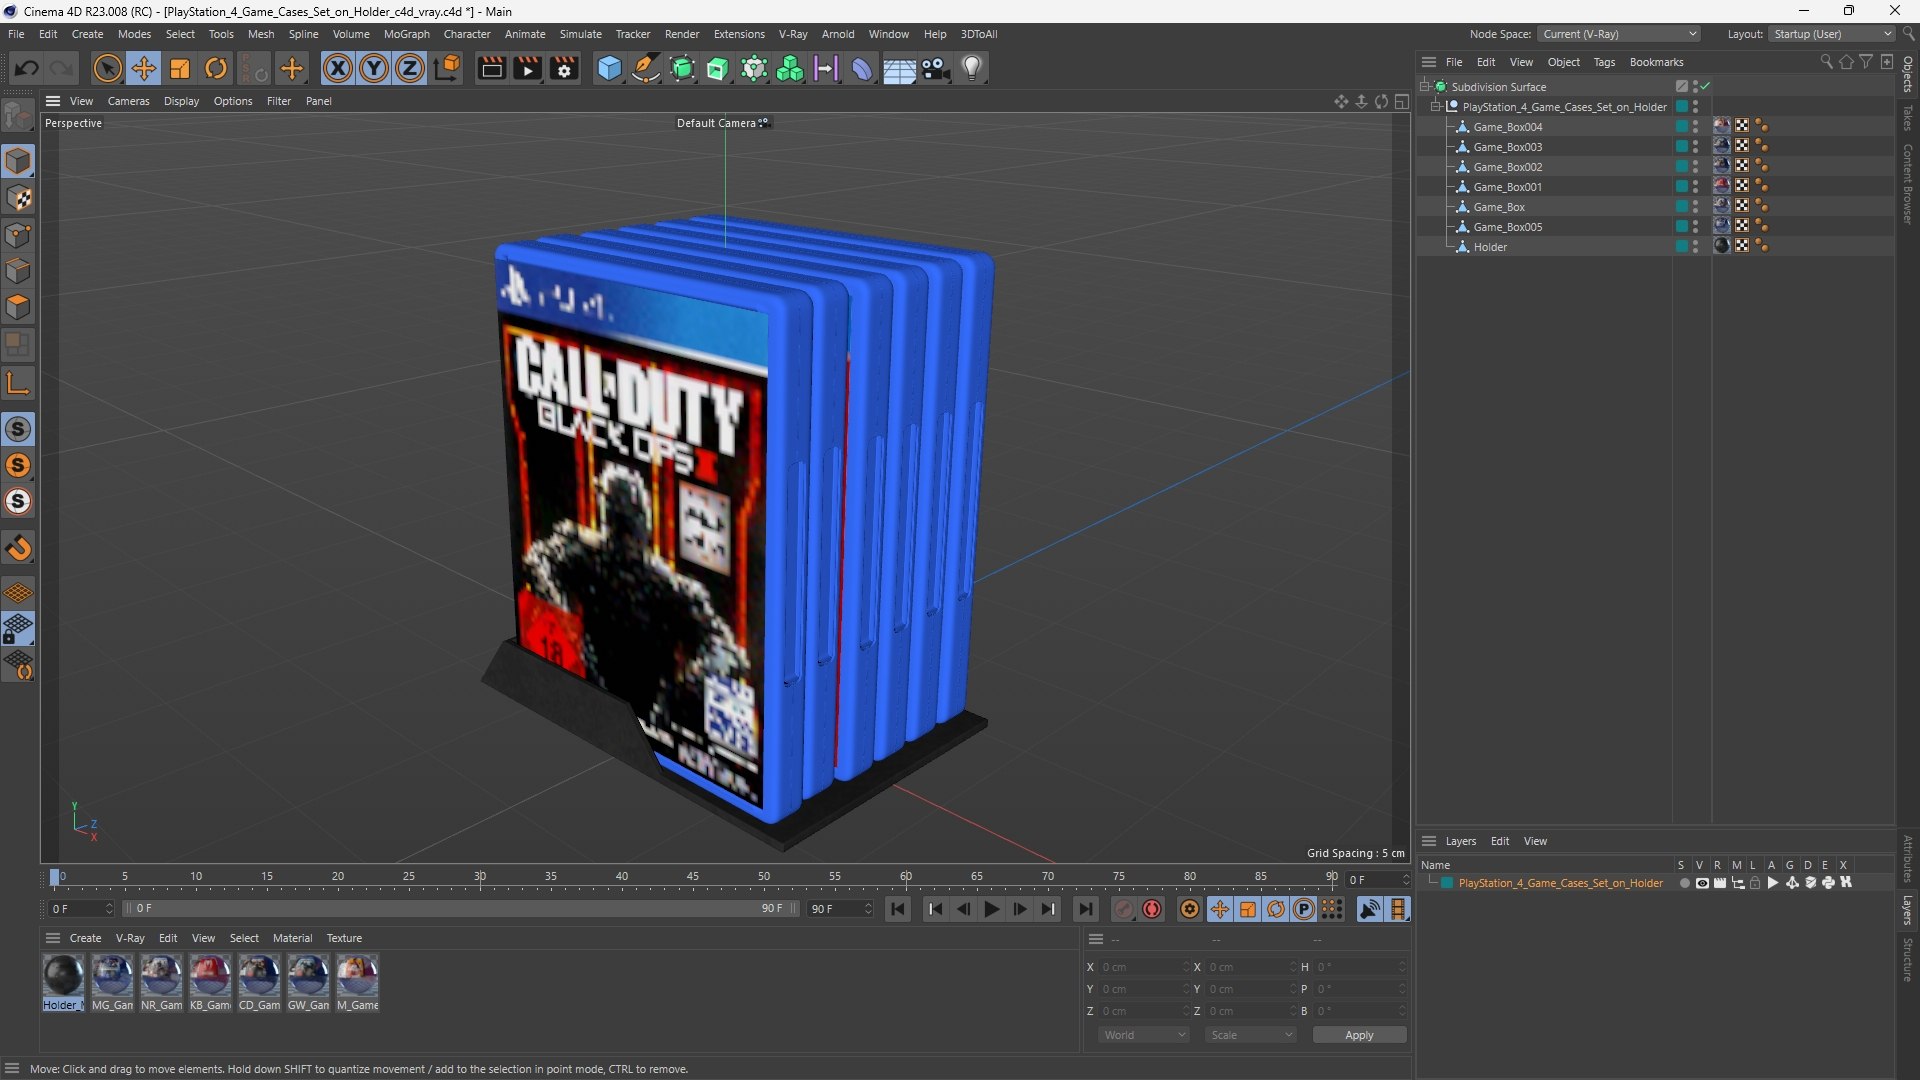This screenshot has width=1920, height=1080.
Task: Jump to start of animation
Action: coord(898,909)
